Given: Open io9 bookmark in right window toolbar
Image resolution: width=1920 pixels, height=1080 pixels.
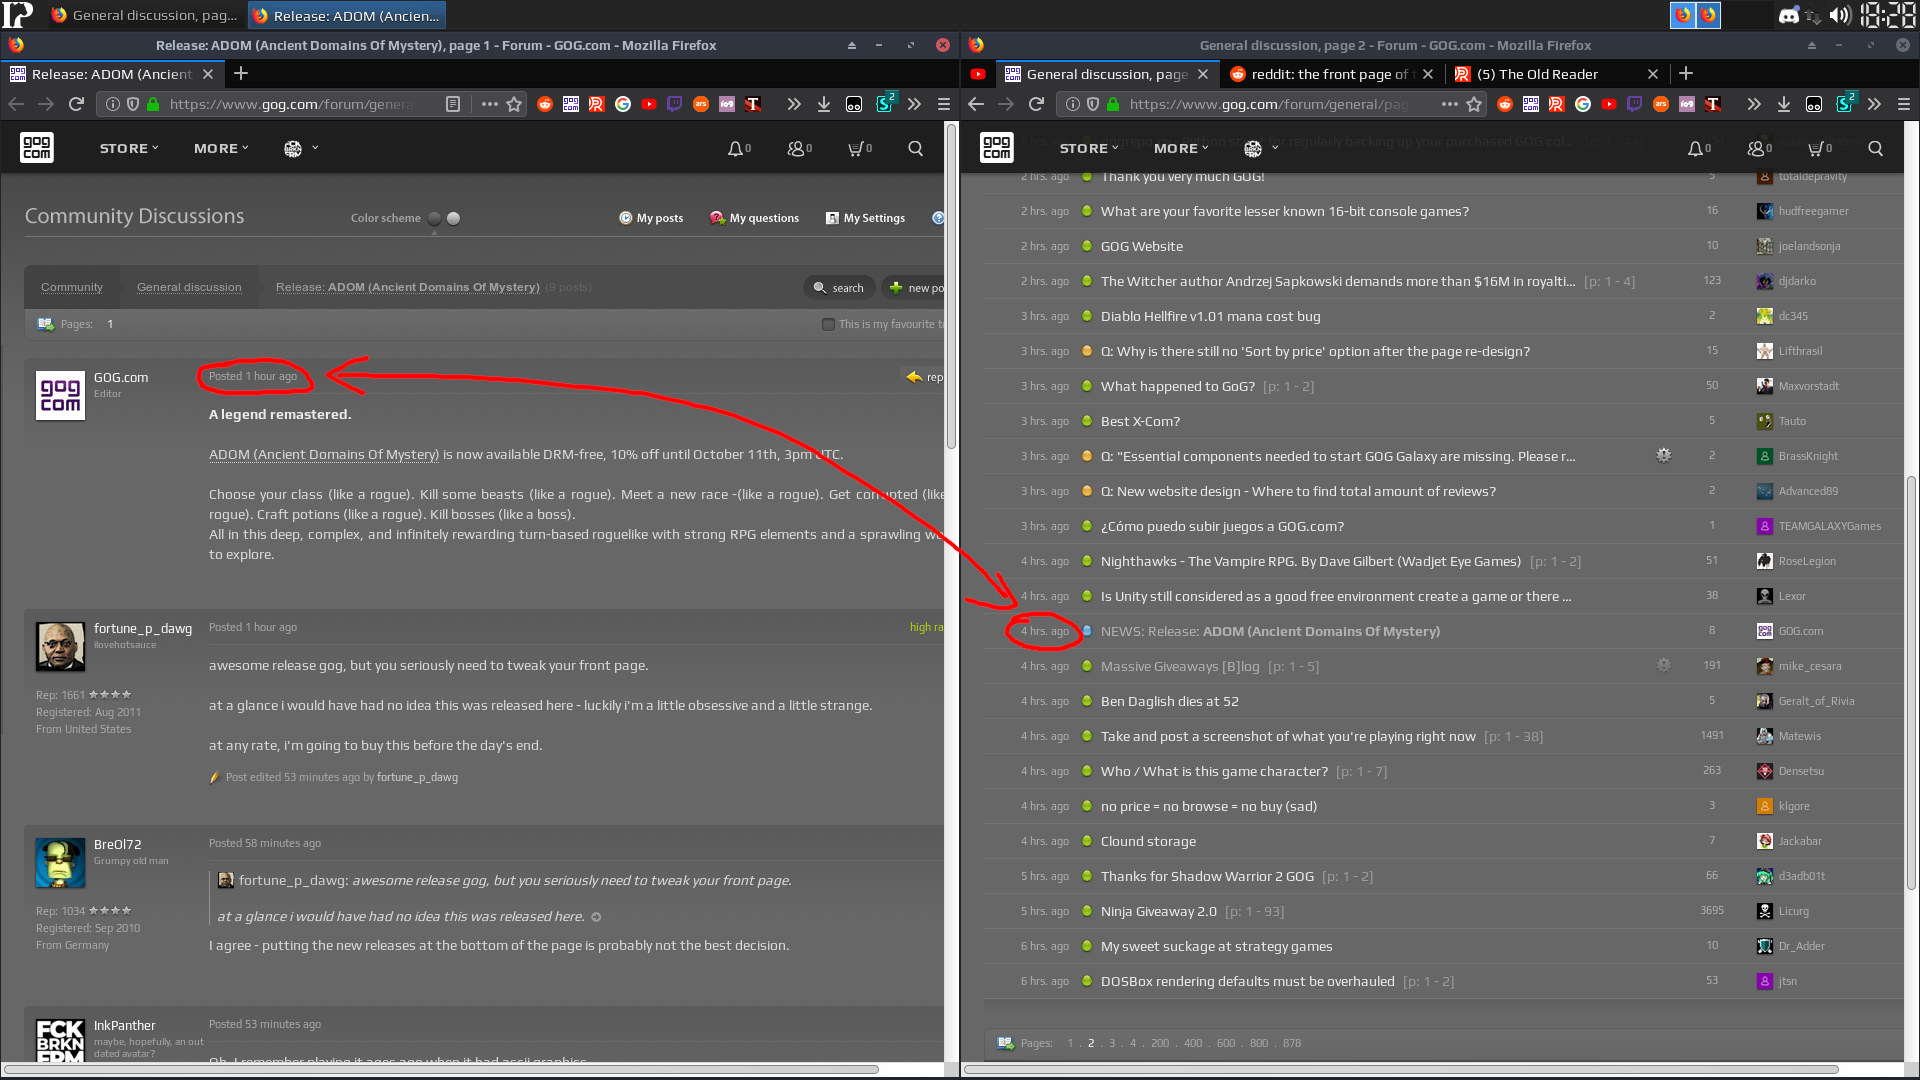Looking at the screenshot, I should tap(1687, 104).
